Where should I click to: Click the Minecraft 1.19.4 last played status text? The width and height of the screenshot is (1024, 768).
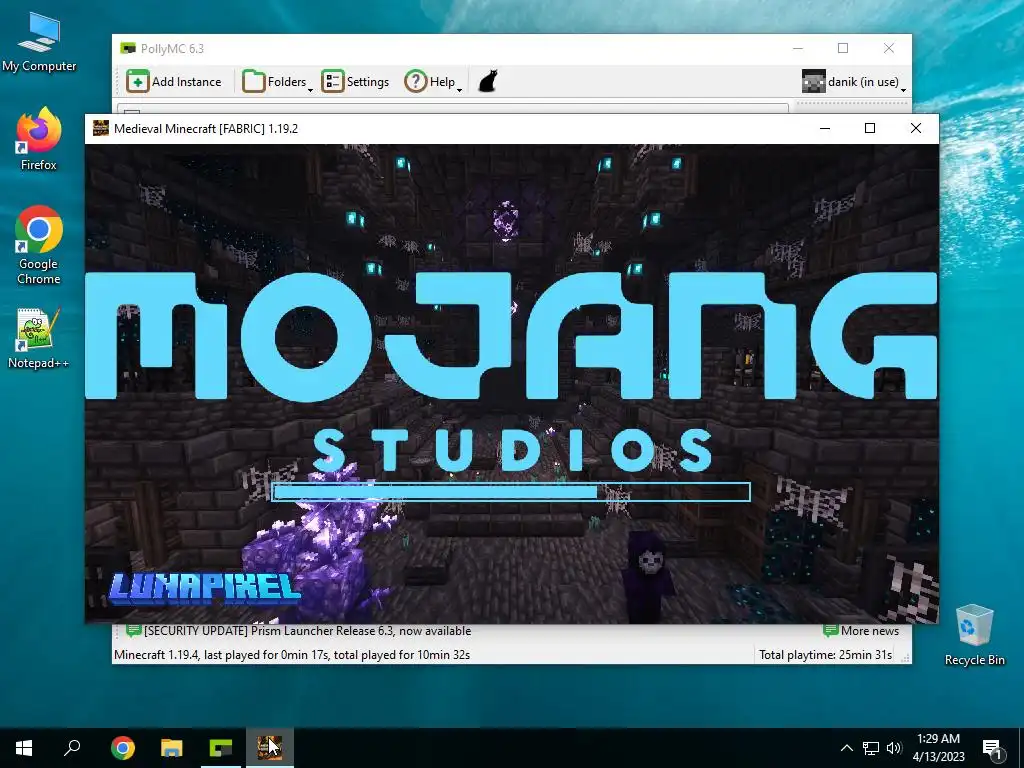click(x=292, y=654)
